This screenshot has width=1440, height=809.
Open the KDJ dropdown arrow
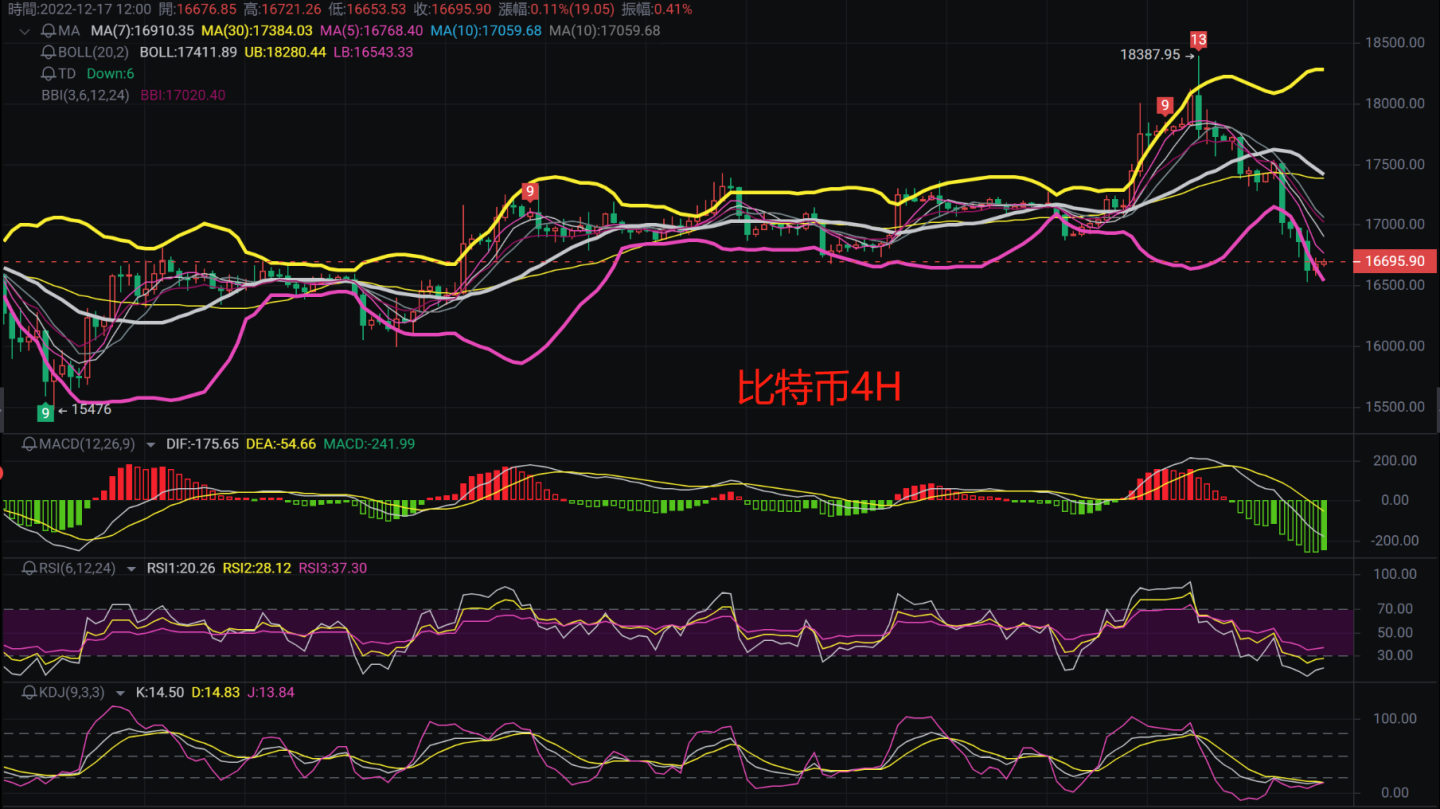click(118, 691)
